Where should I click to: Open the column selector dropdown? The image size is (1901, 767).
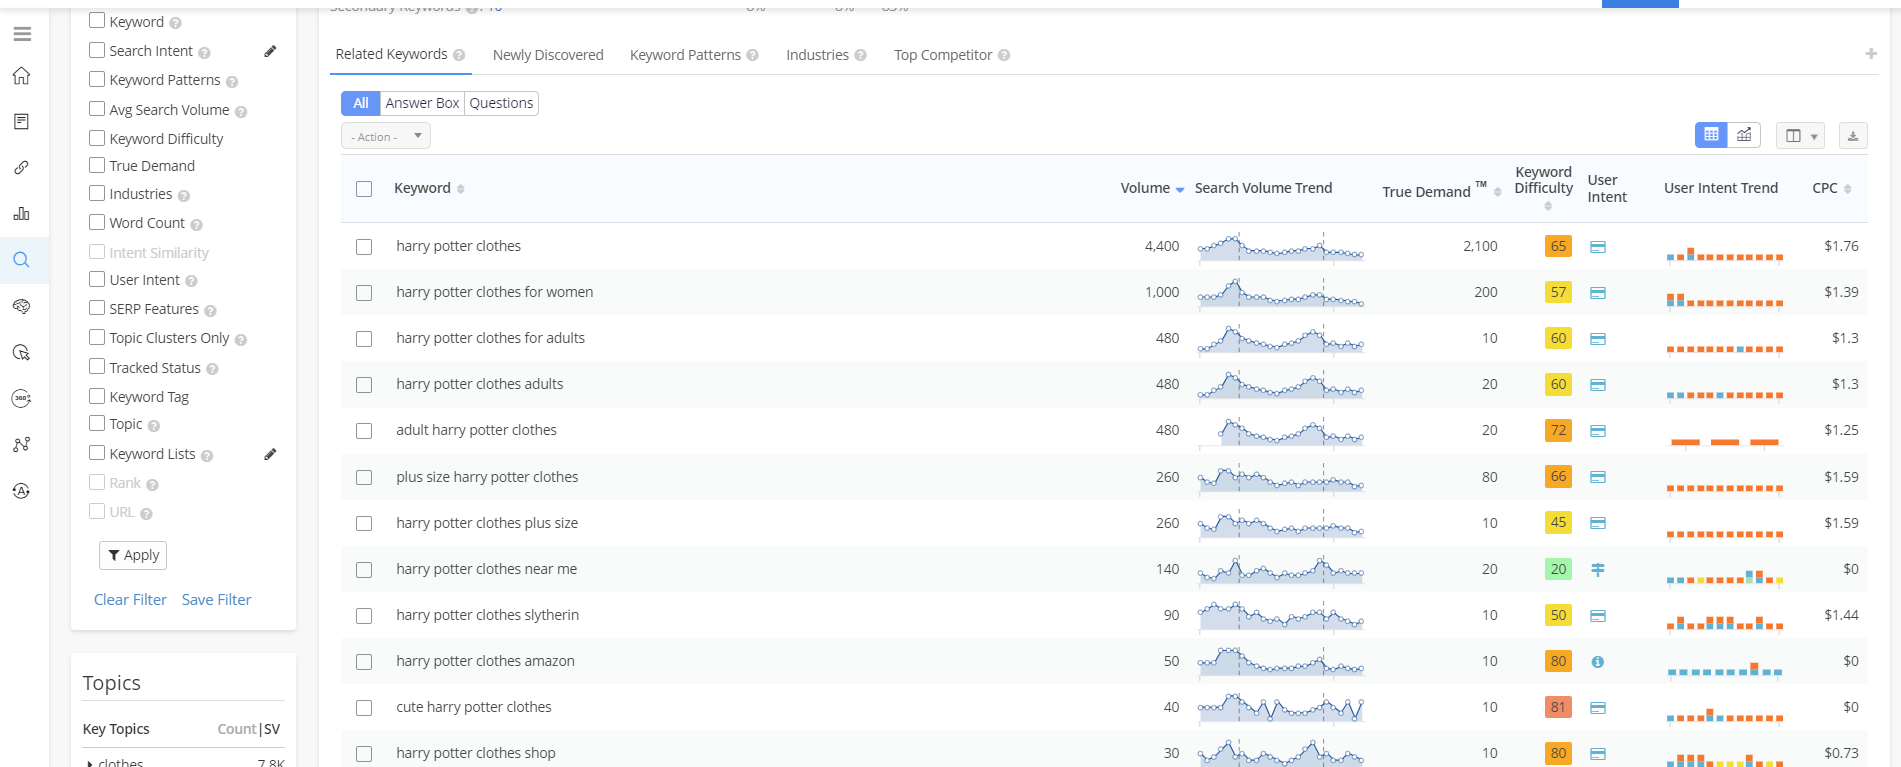1800,136
